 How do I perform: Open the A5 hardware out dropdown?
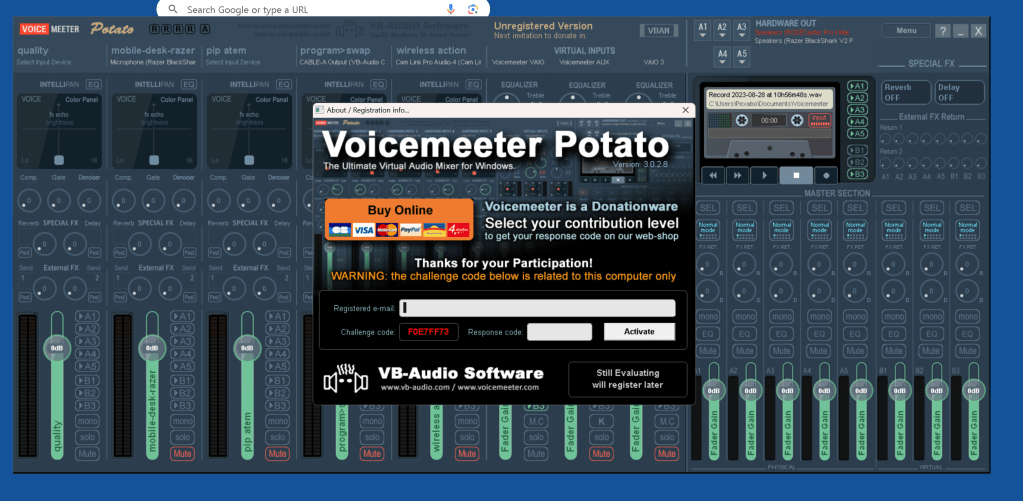pyautogui.click(x=742, y=57)
